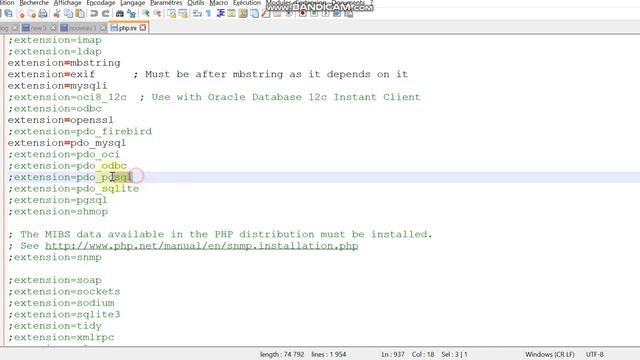640x360 pixels.
Task: Open the User Defined Language icon
Action: click(231, 13)
